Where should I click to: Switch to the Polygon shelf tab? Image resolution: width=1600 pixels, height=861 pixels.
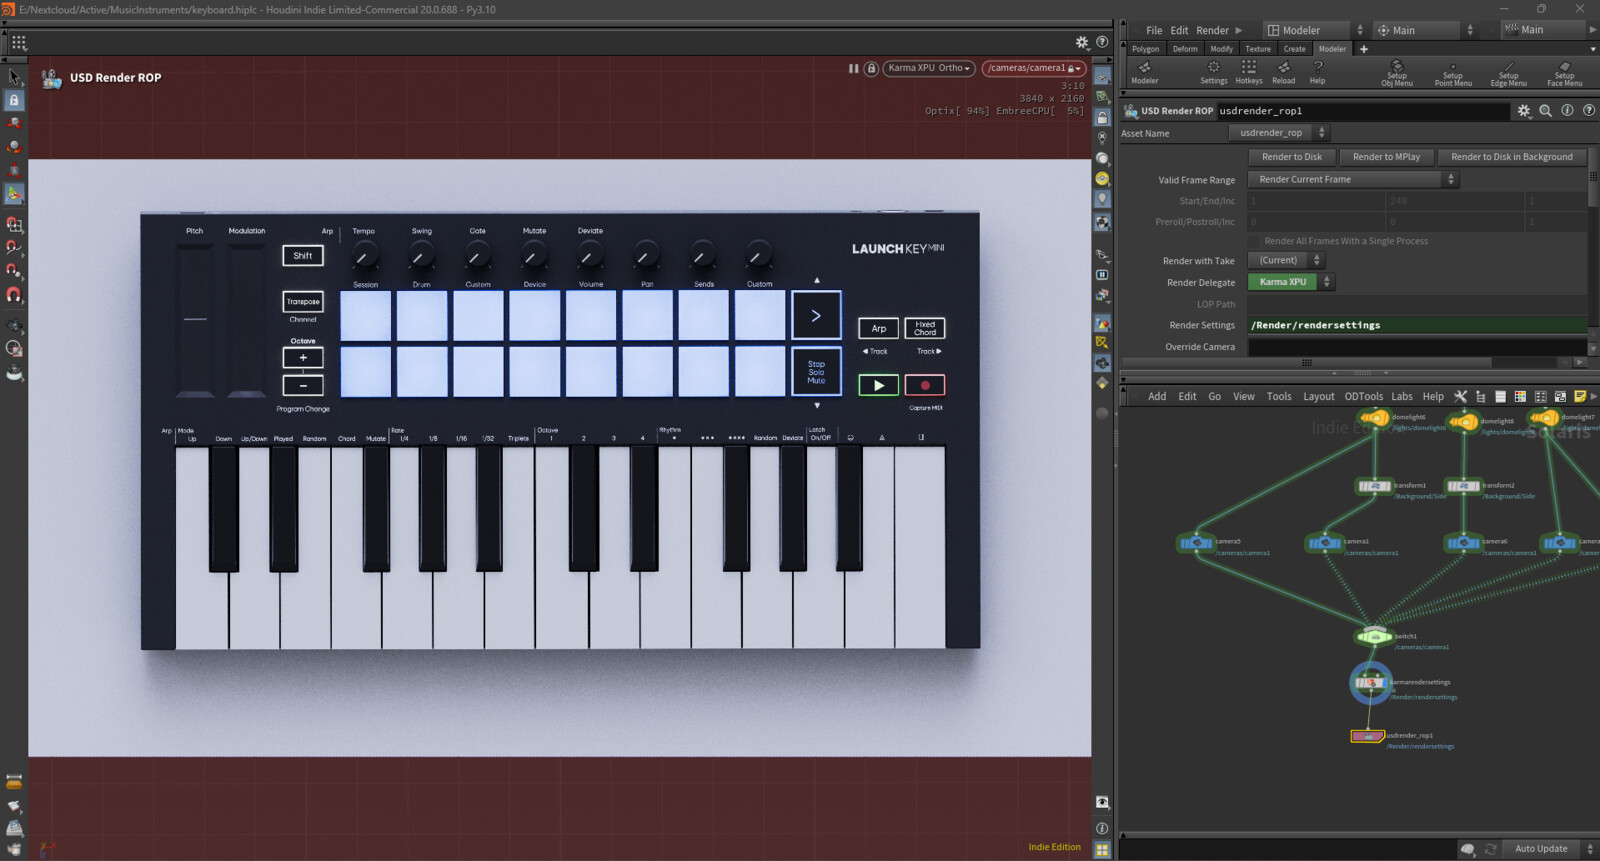(1145, 48)
